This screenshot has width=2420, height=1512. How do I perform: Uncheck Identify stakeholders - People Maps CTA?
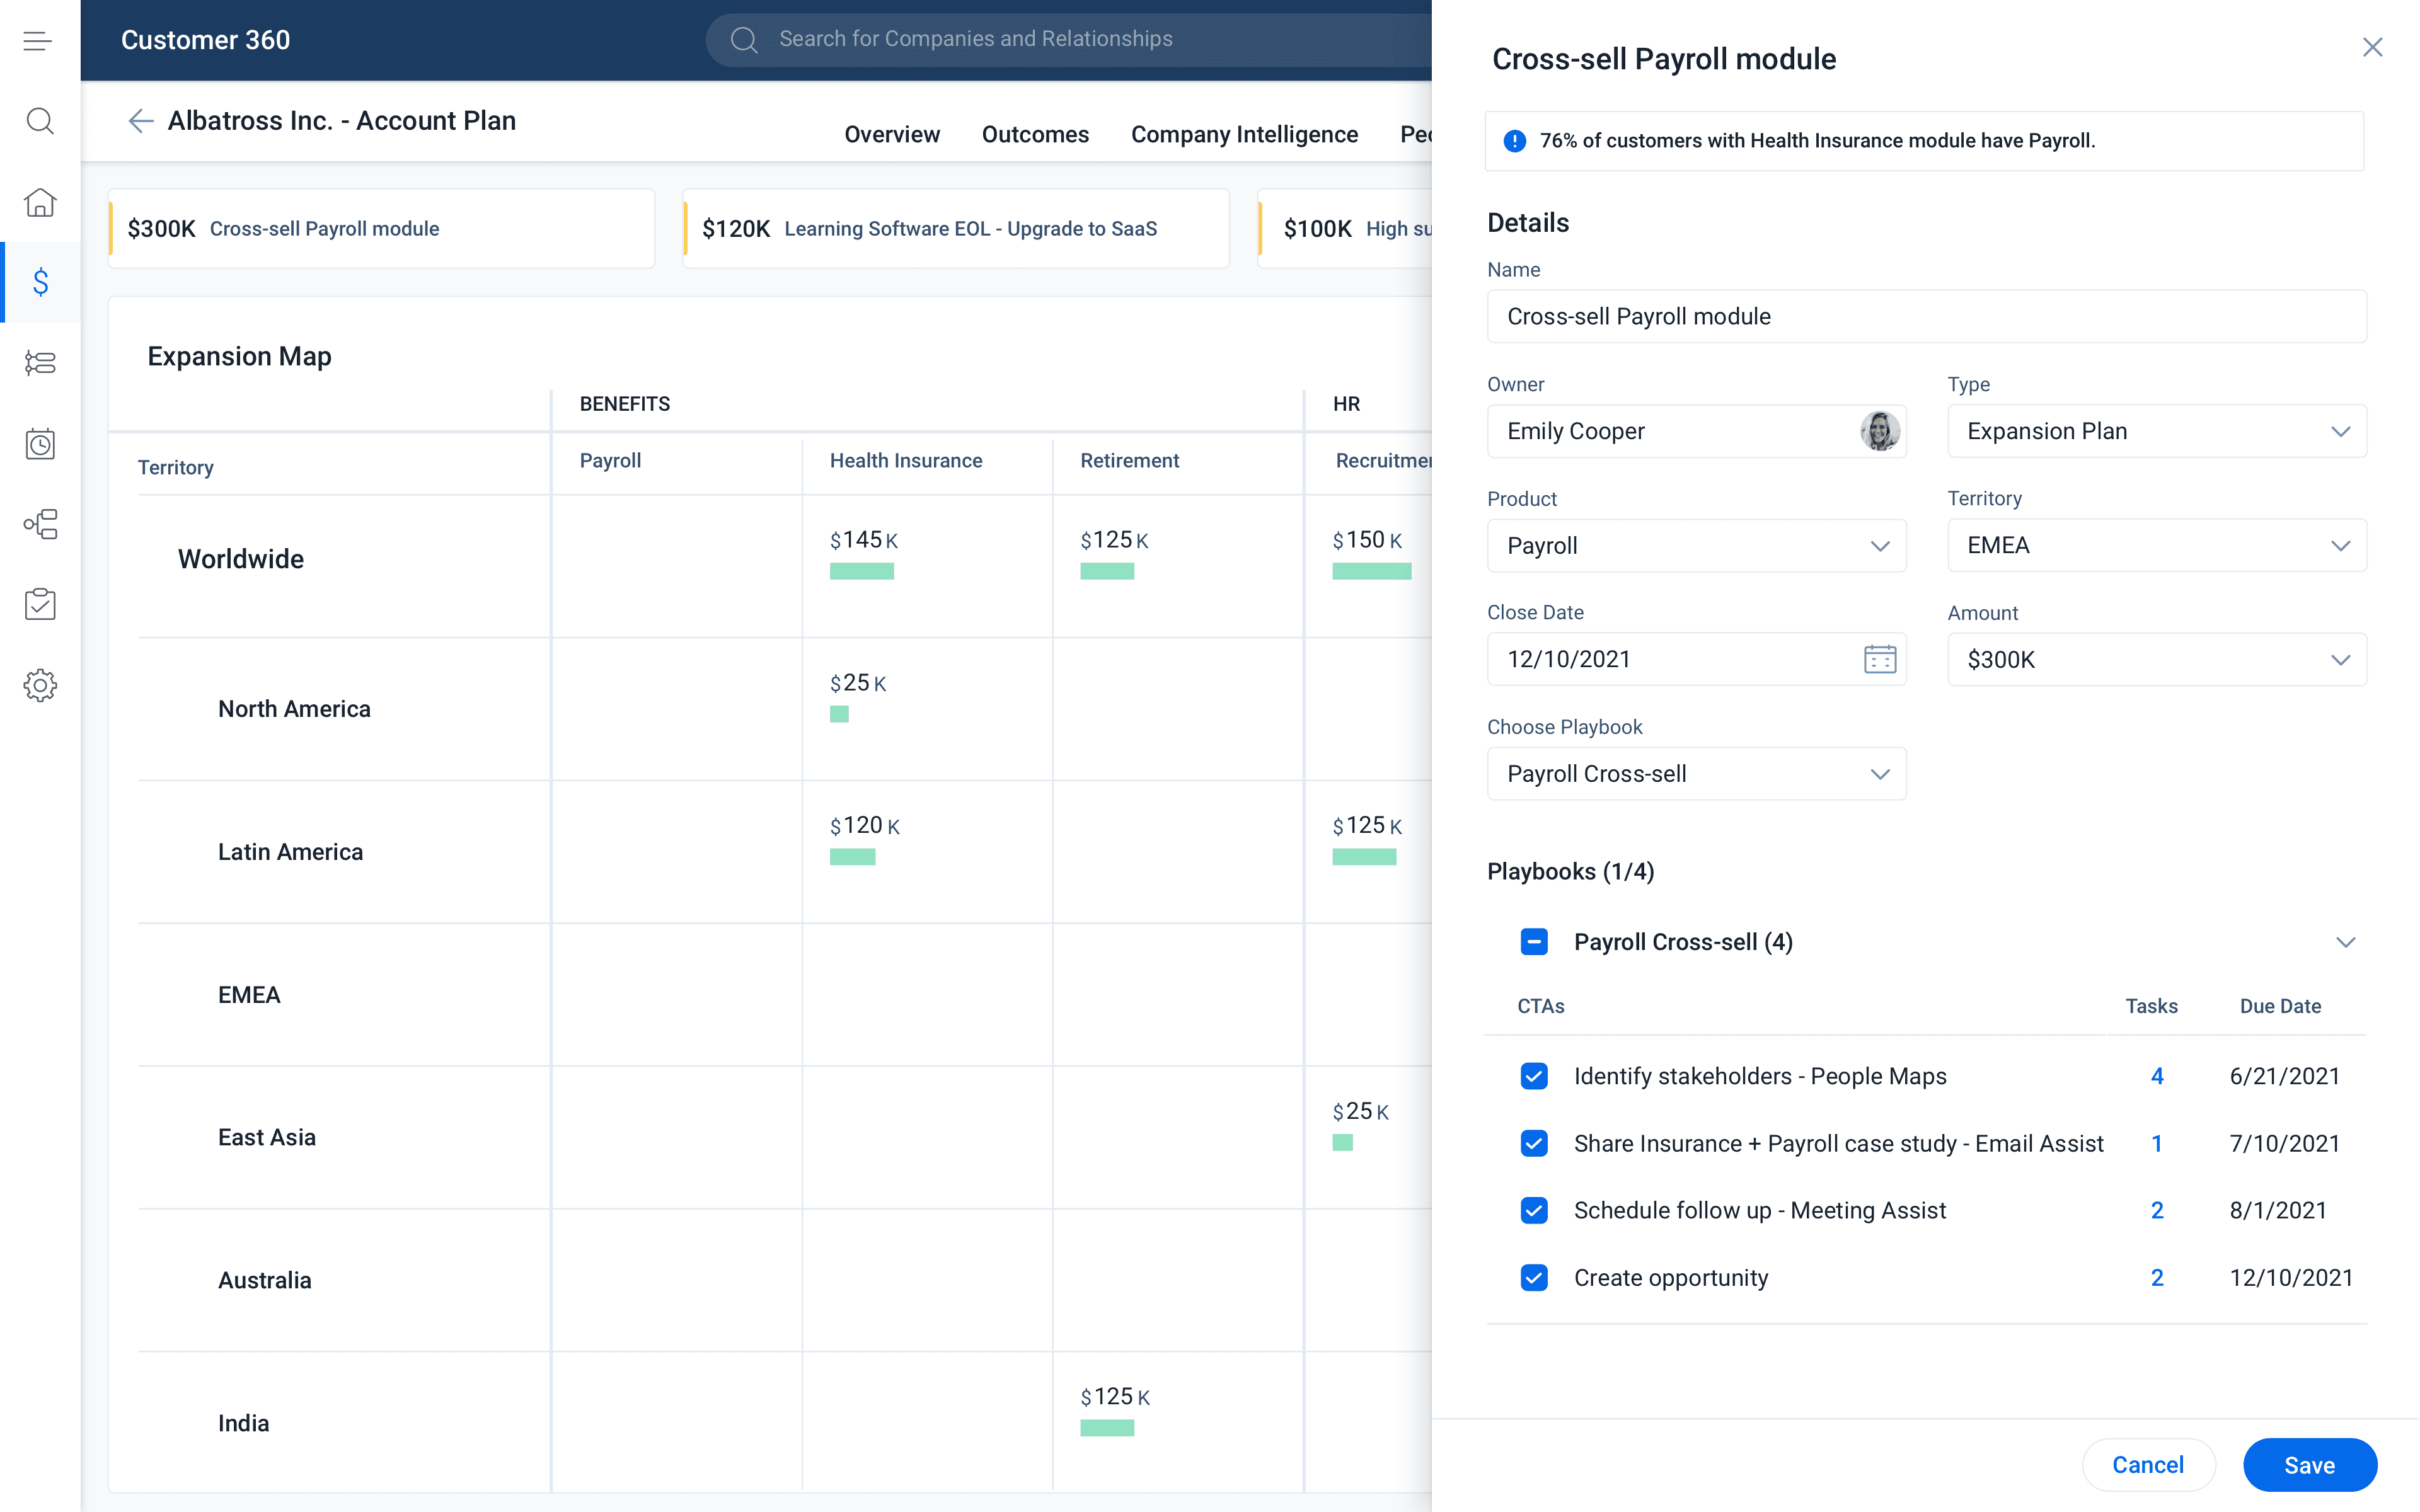click(x=1534, y=1076)
